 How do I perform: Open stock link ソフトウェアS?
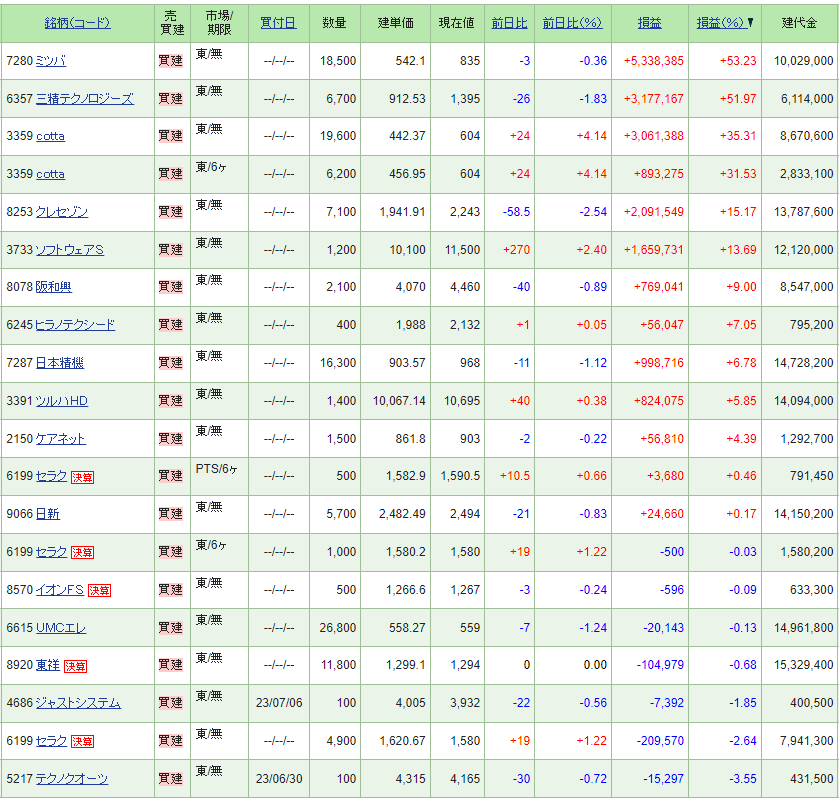[x=70, y=250]
